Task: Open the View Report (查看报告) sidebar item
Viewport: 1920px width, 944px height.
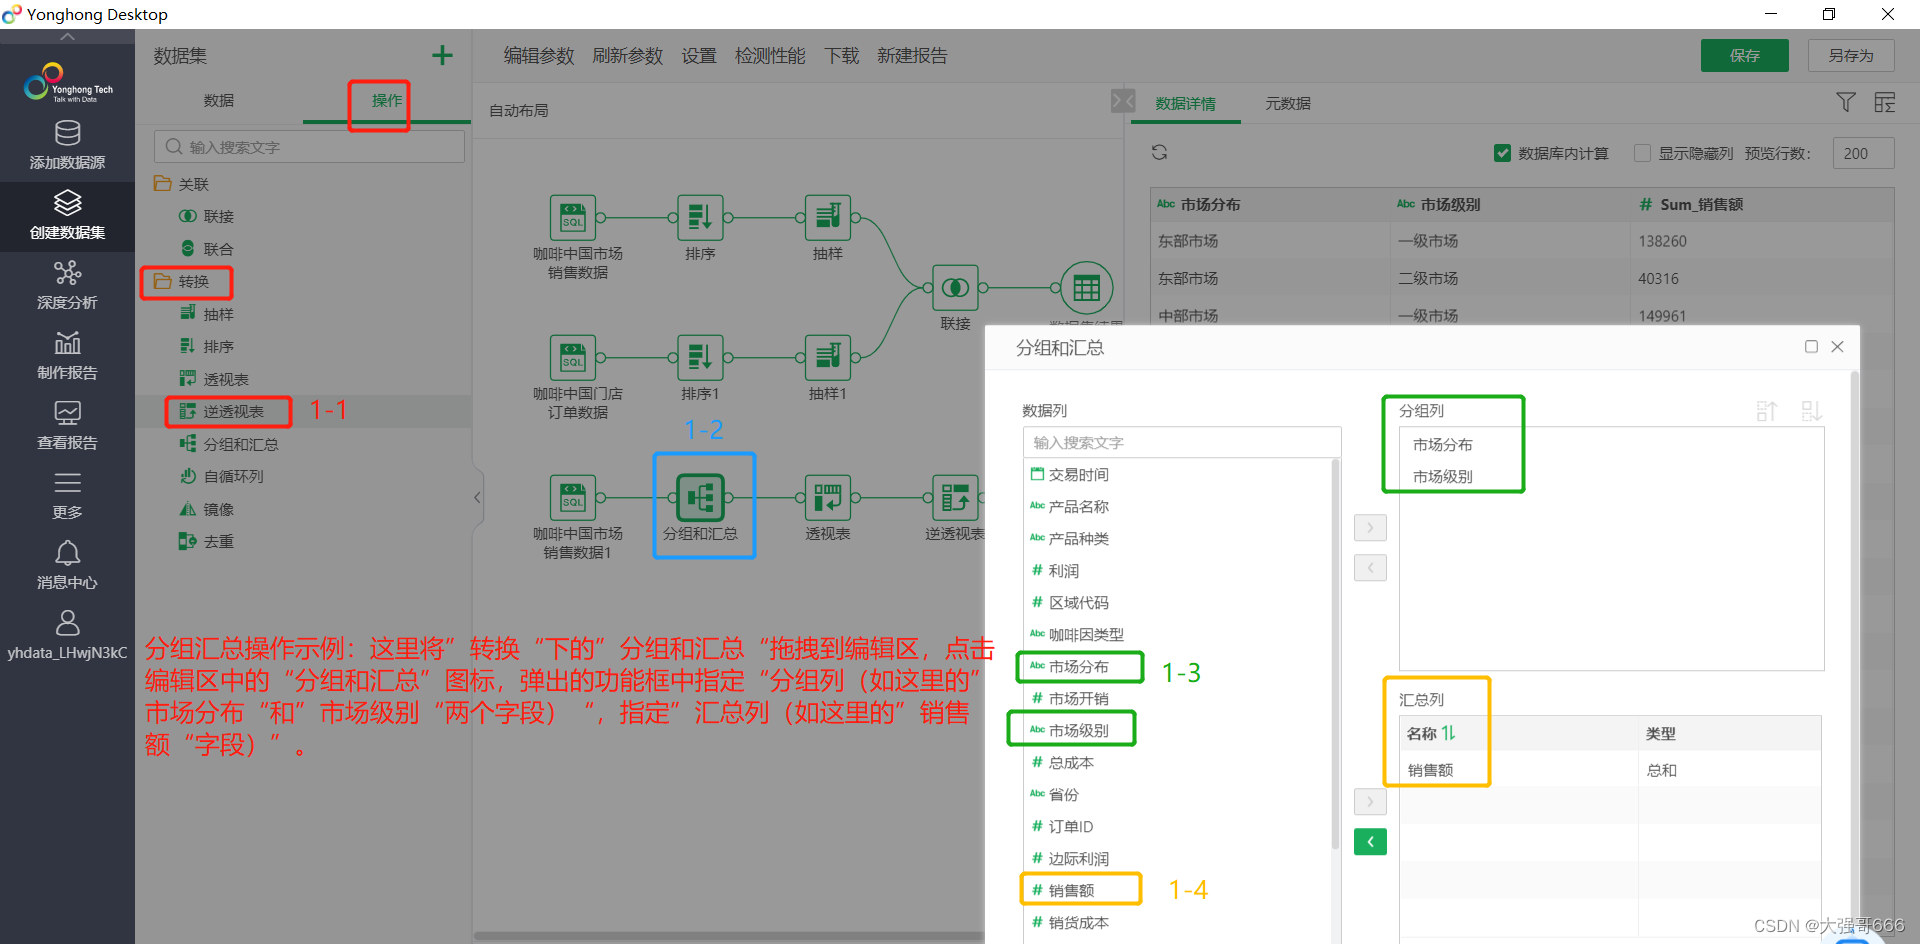Action: [x=67, y=426]
